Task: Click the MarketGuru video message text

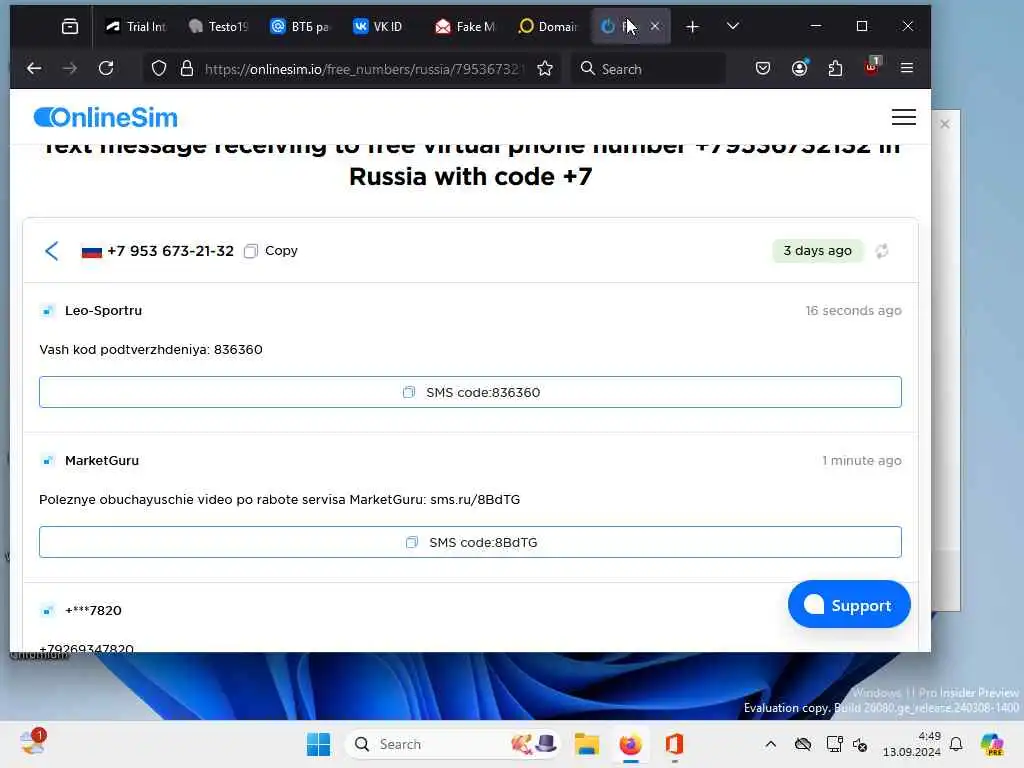Action: (280, 500)
